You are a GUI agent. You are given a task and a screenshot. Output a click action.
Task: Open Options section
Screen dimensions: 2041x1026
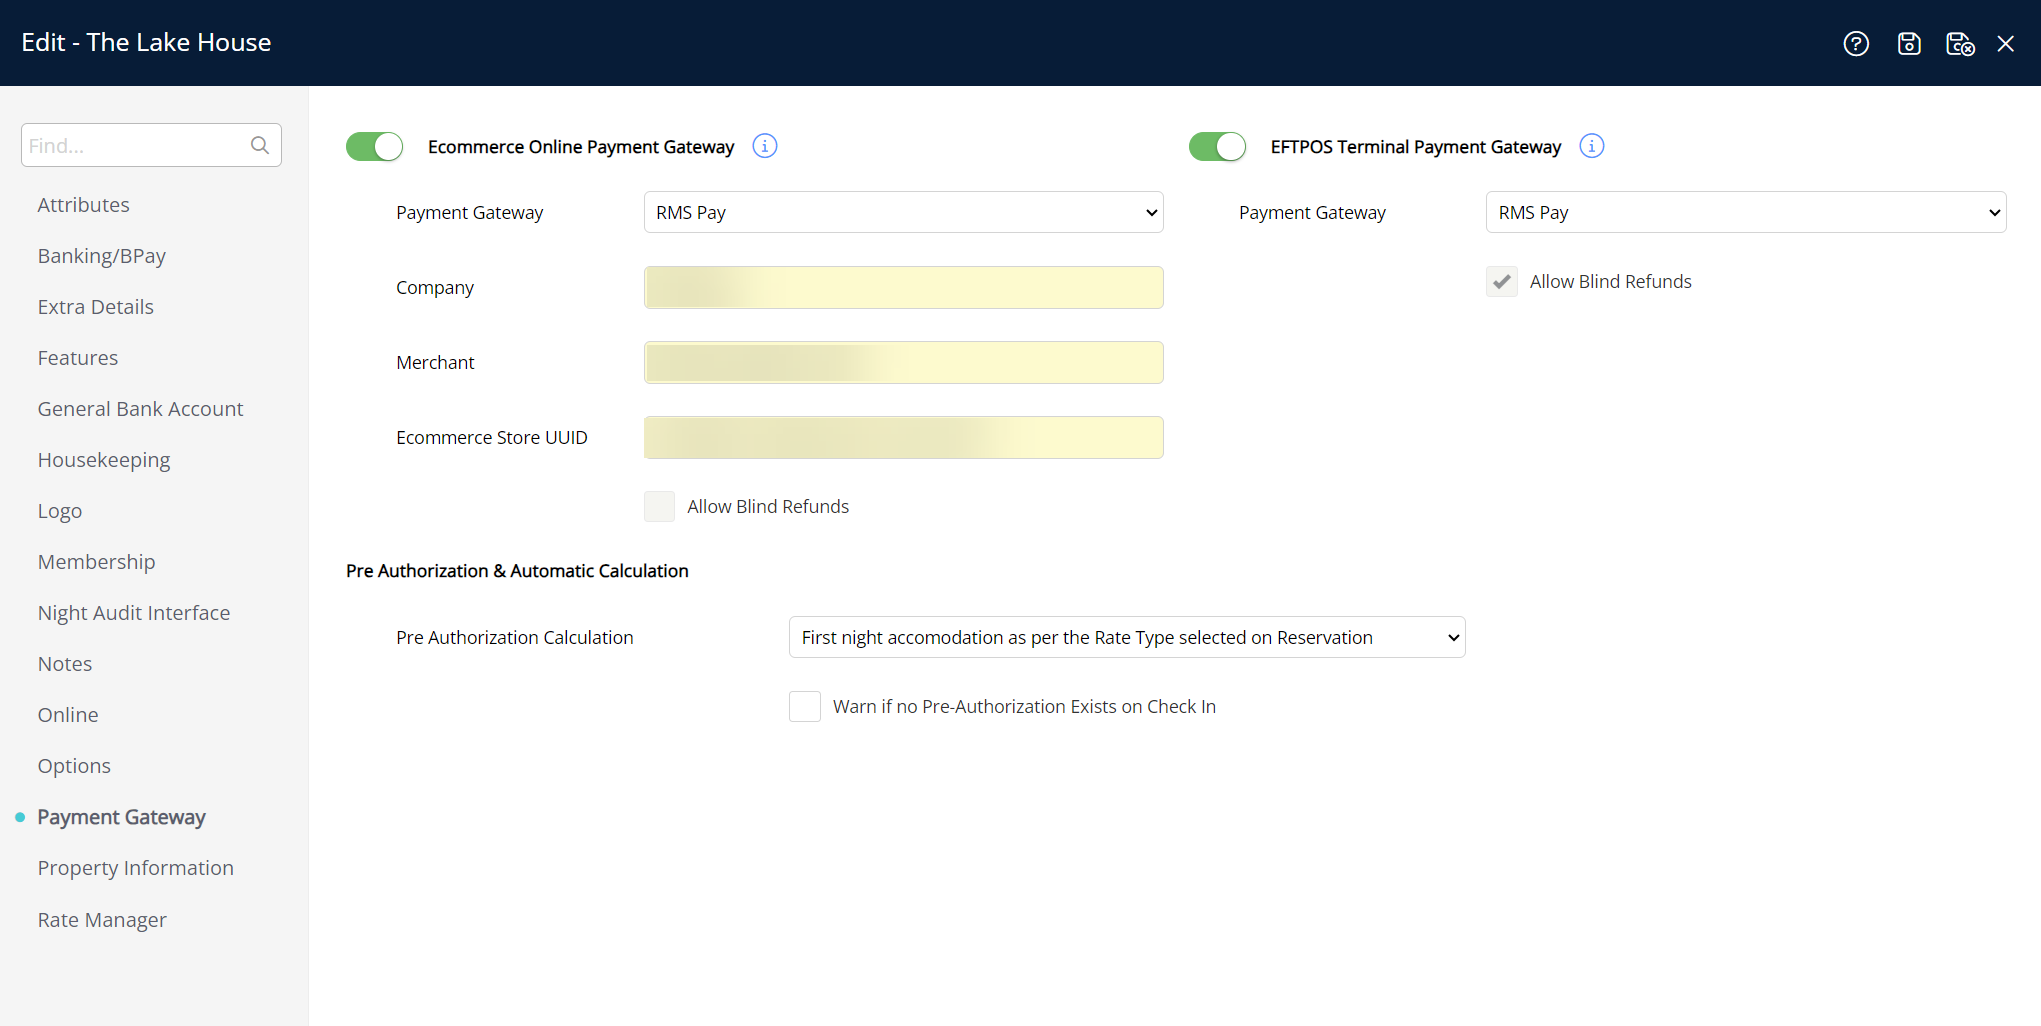74,766
